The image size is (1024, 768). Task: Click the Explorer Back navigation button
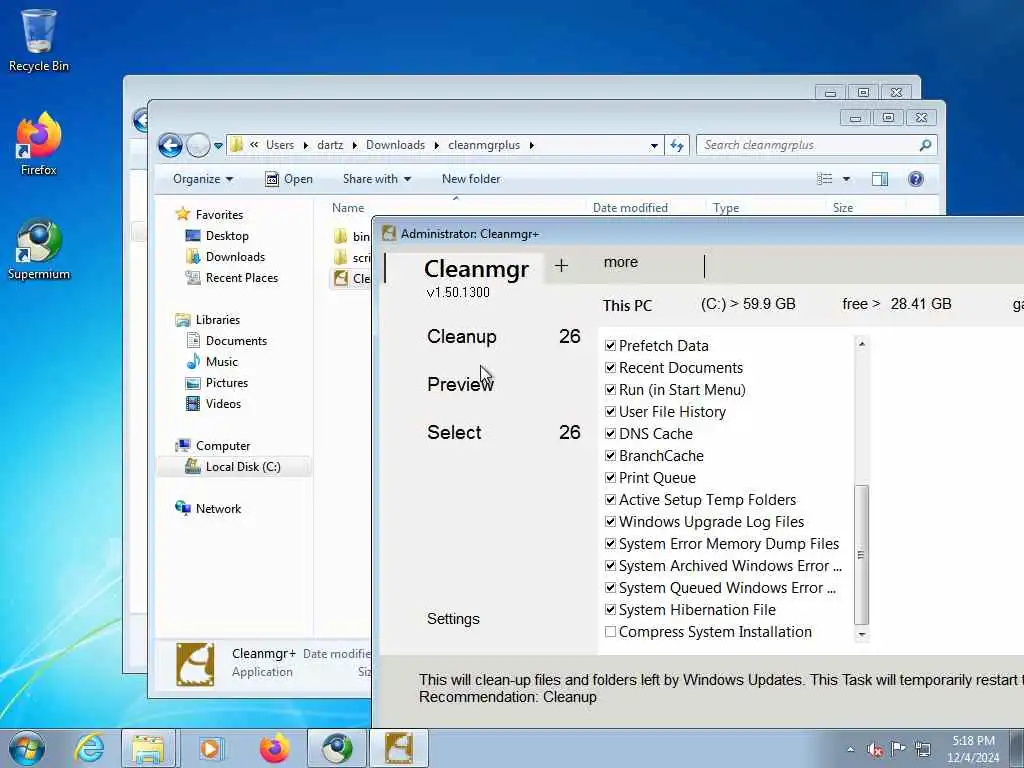[170, 145]
